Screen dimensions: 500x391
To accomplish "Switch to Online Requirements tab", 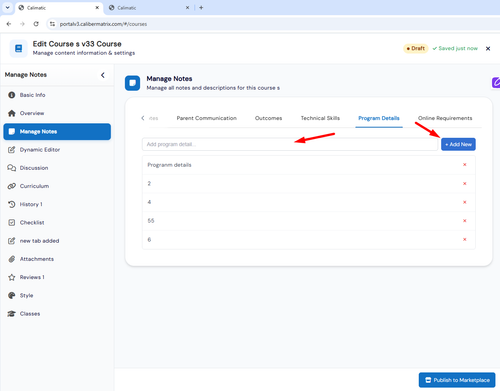I will 445,118.
